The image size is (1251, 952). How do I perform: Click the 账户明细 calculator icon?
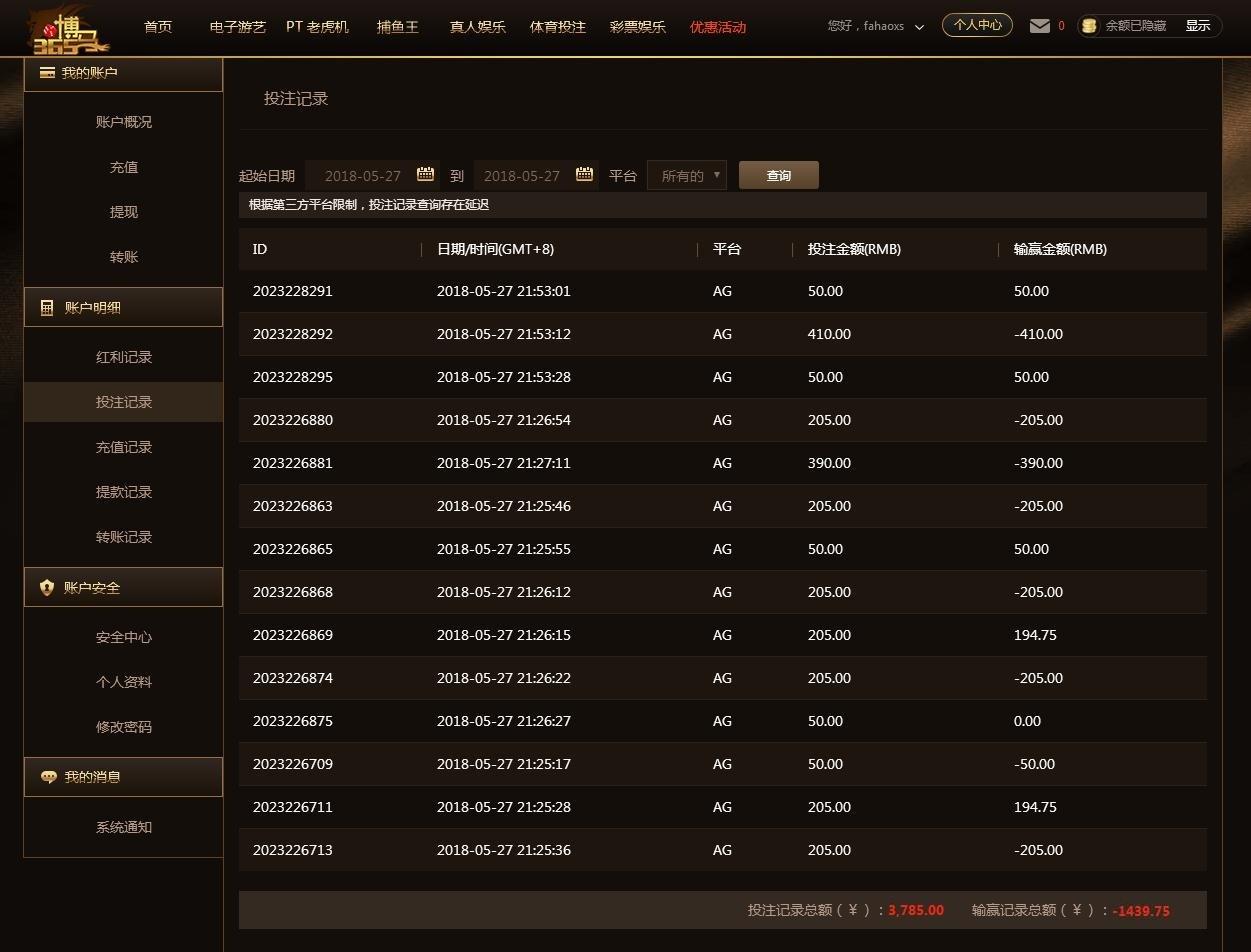tap(47, 307)
